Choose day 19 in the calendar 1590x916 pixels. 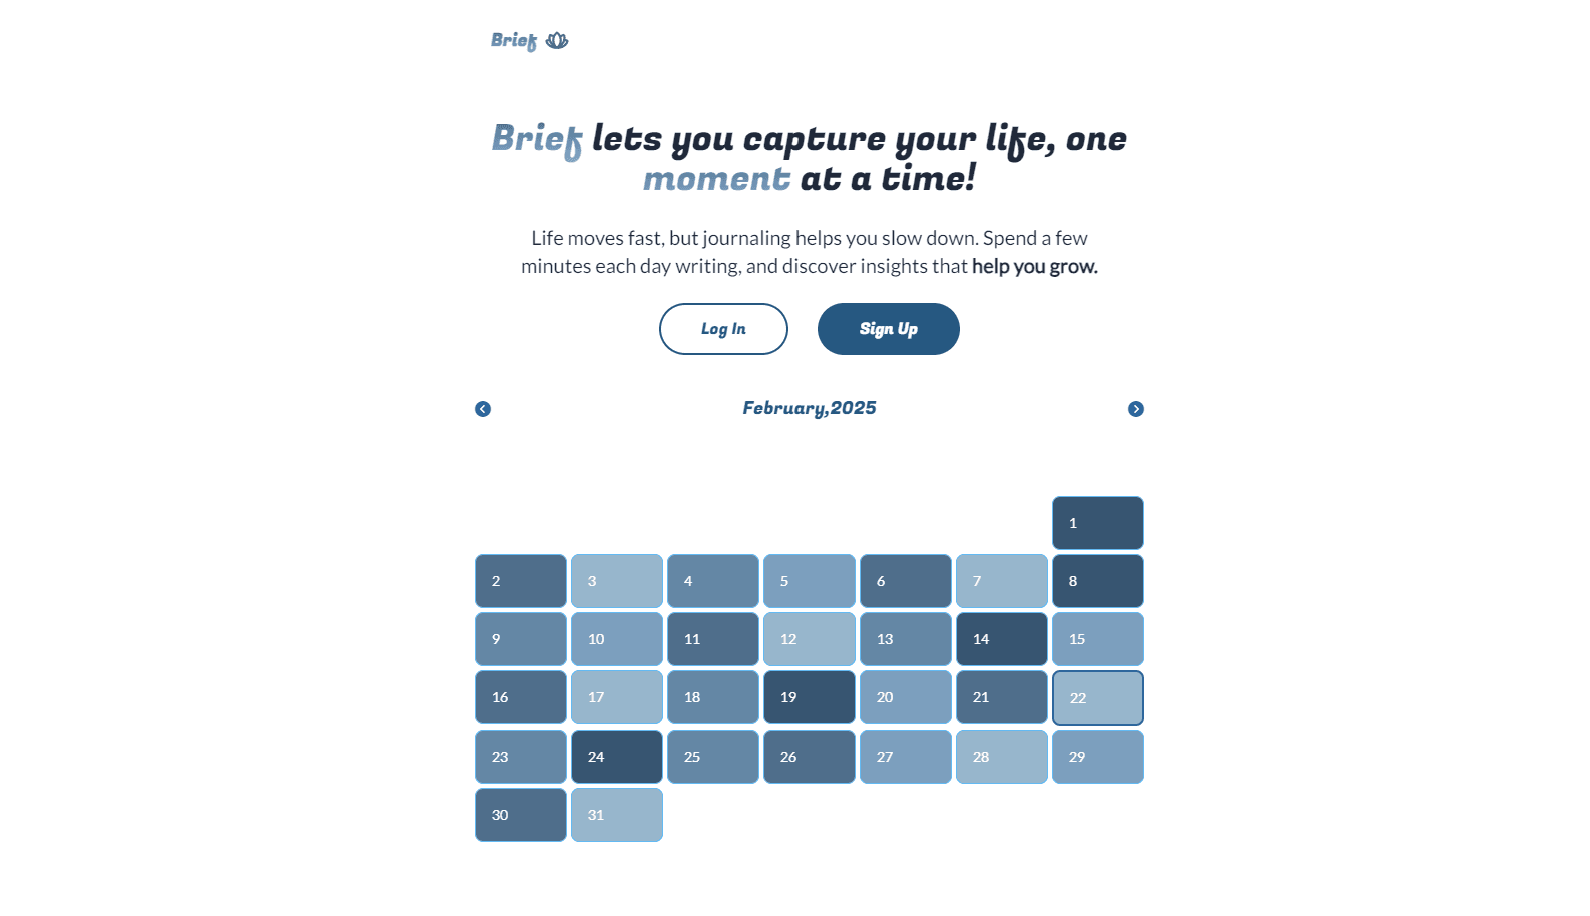(x=809, y=697)
